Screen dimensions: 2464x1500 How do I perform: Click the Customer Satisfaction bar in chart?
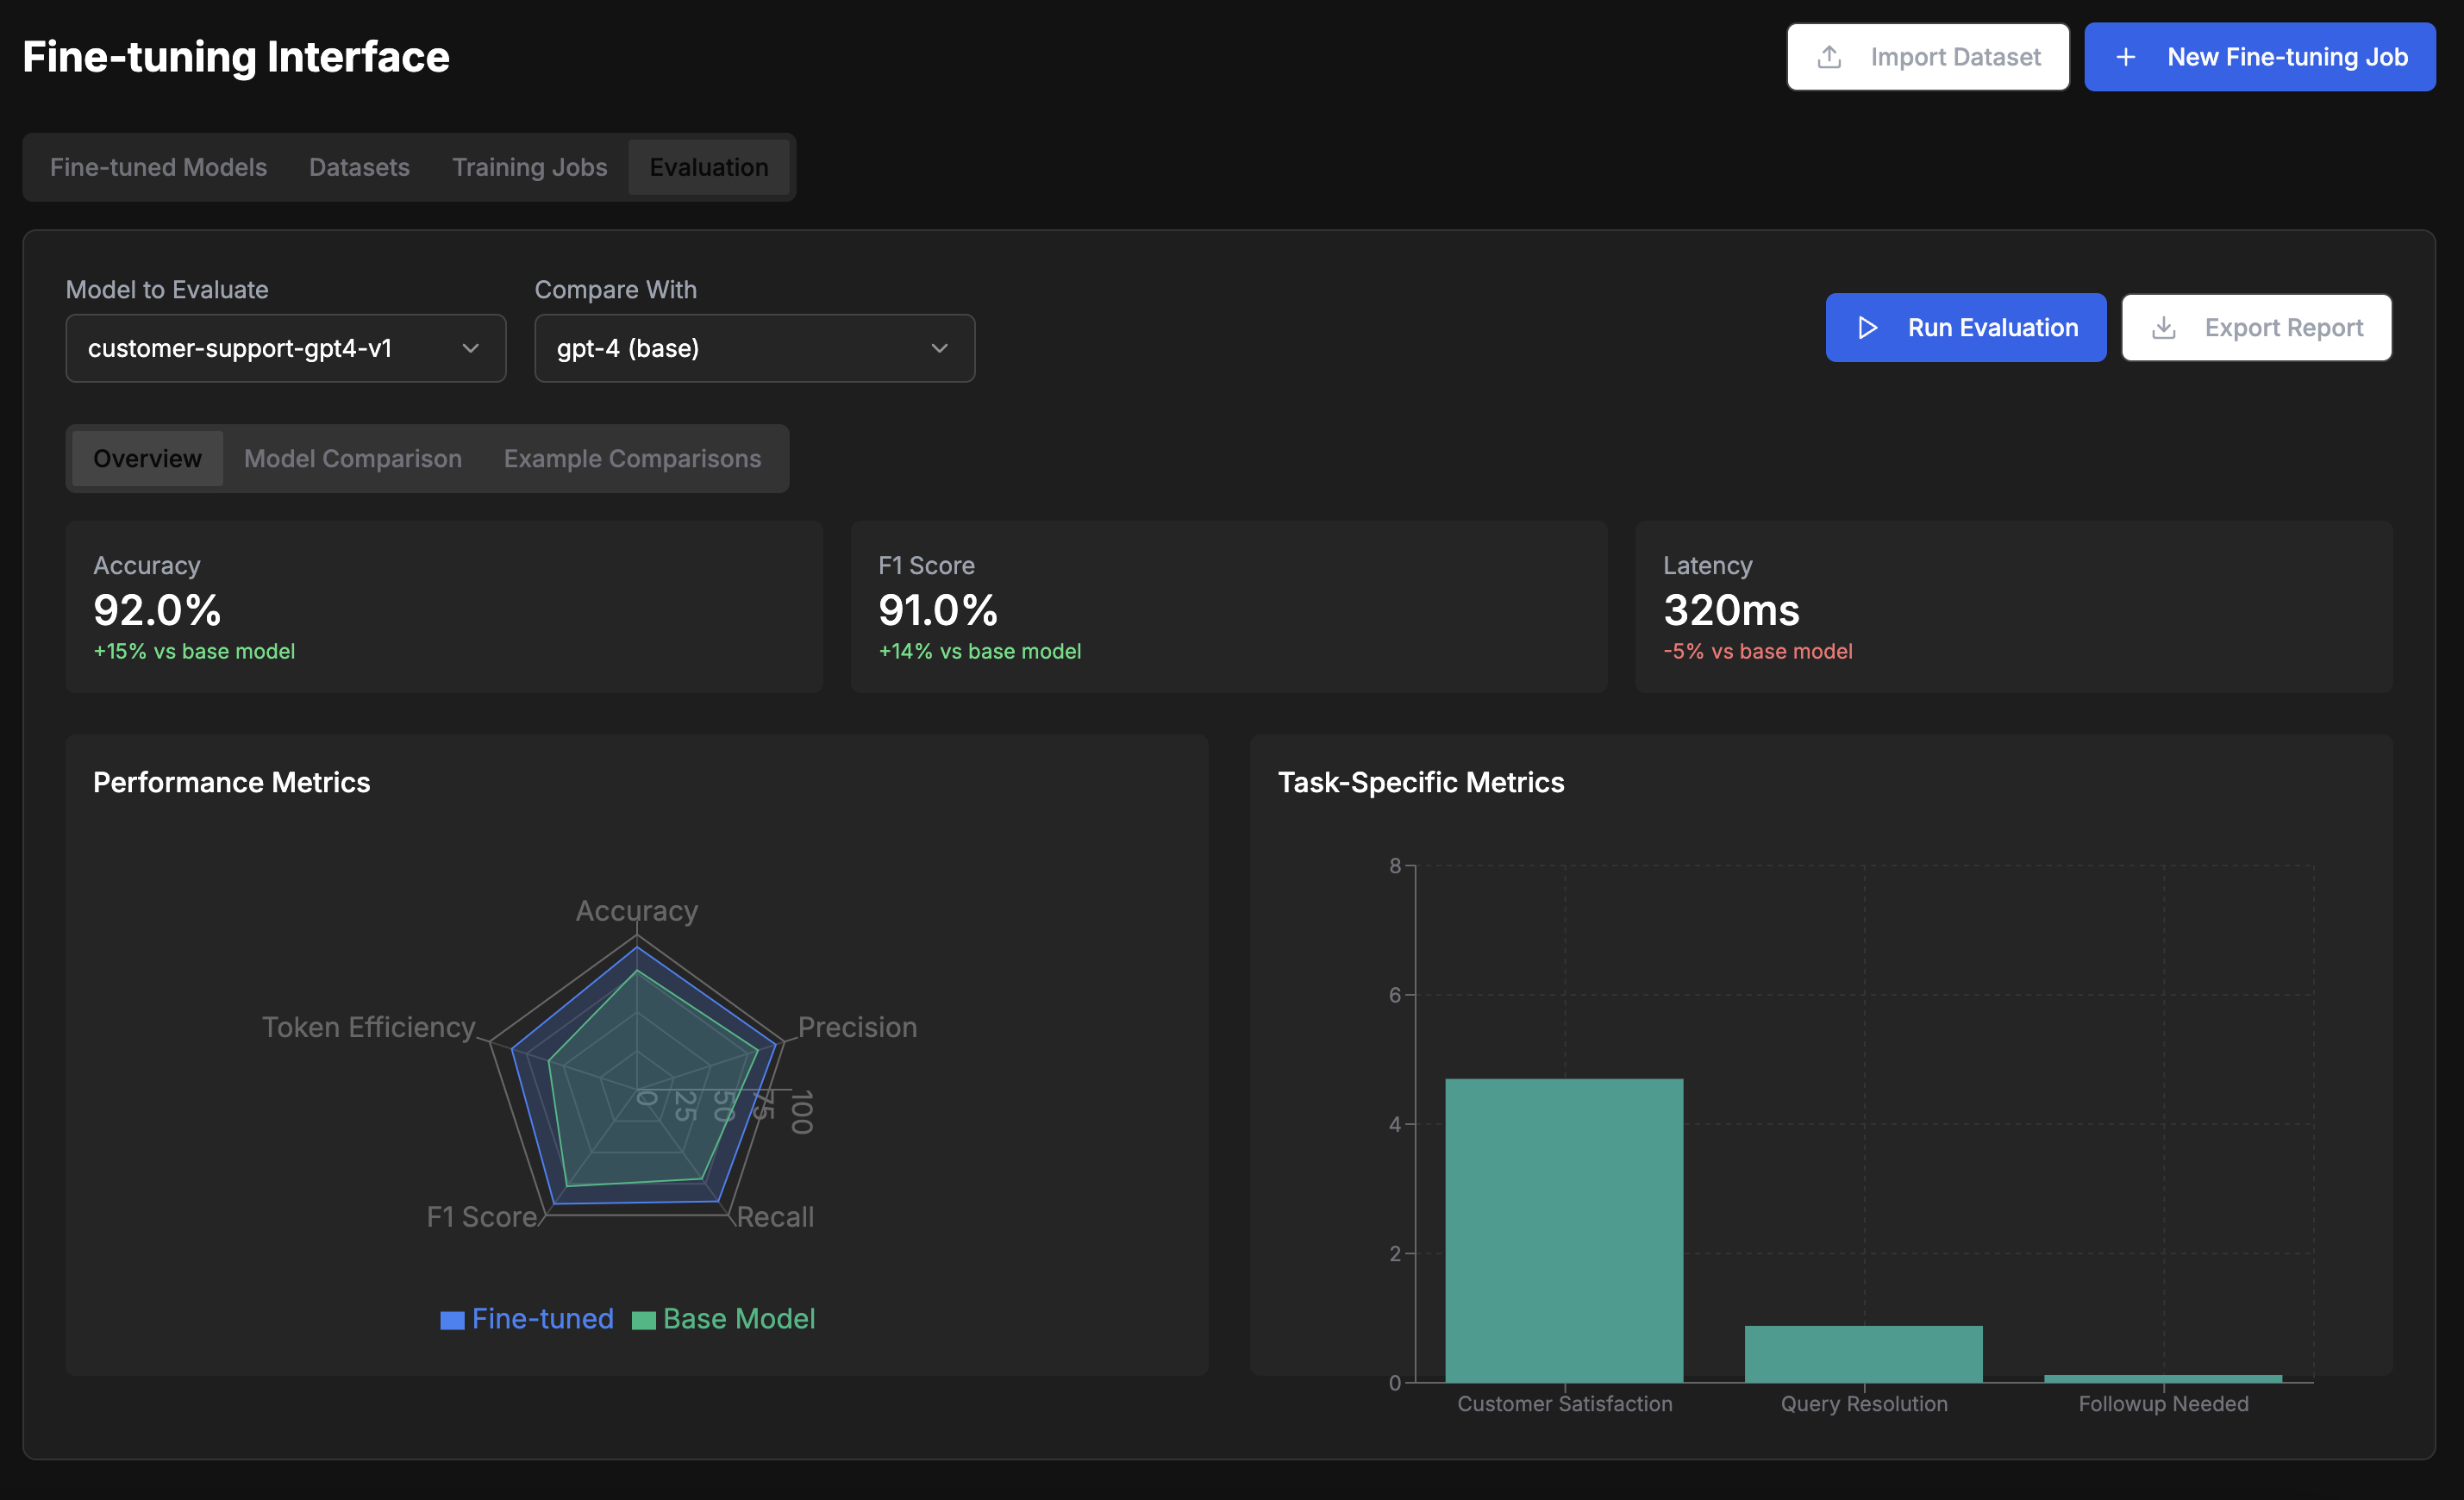(x=1564, y=1230)
